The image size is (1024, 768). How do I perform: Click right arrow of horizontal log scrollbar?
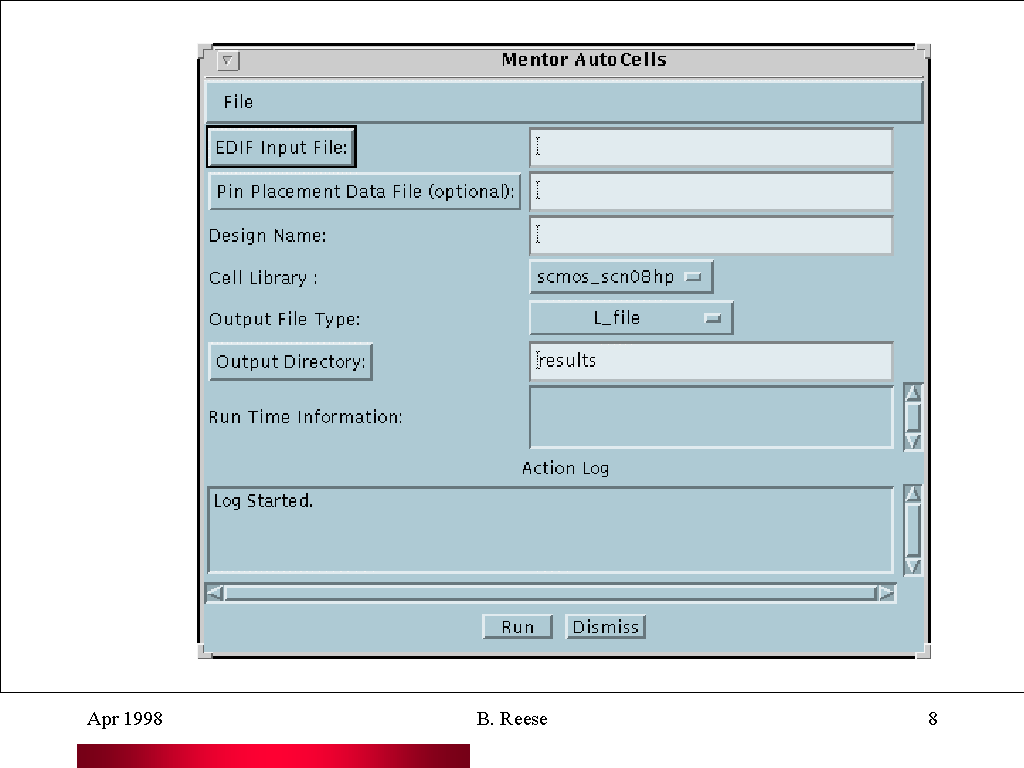886,593
